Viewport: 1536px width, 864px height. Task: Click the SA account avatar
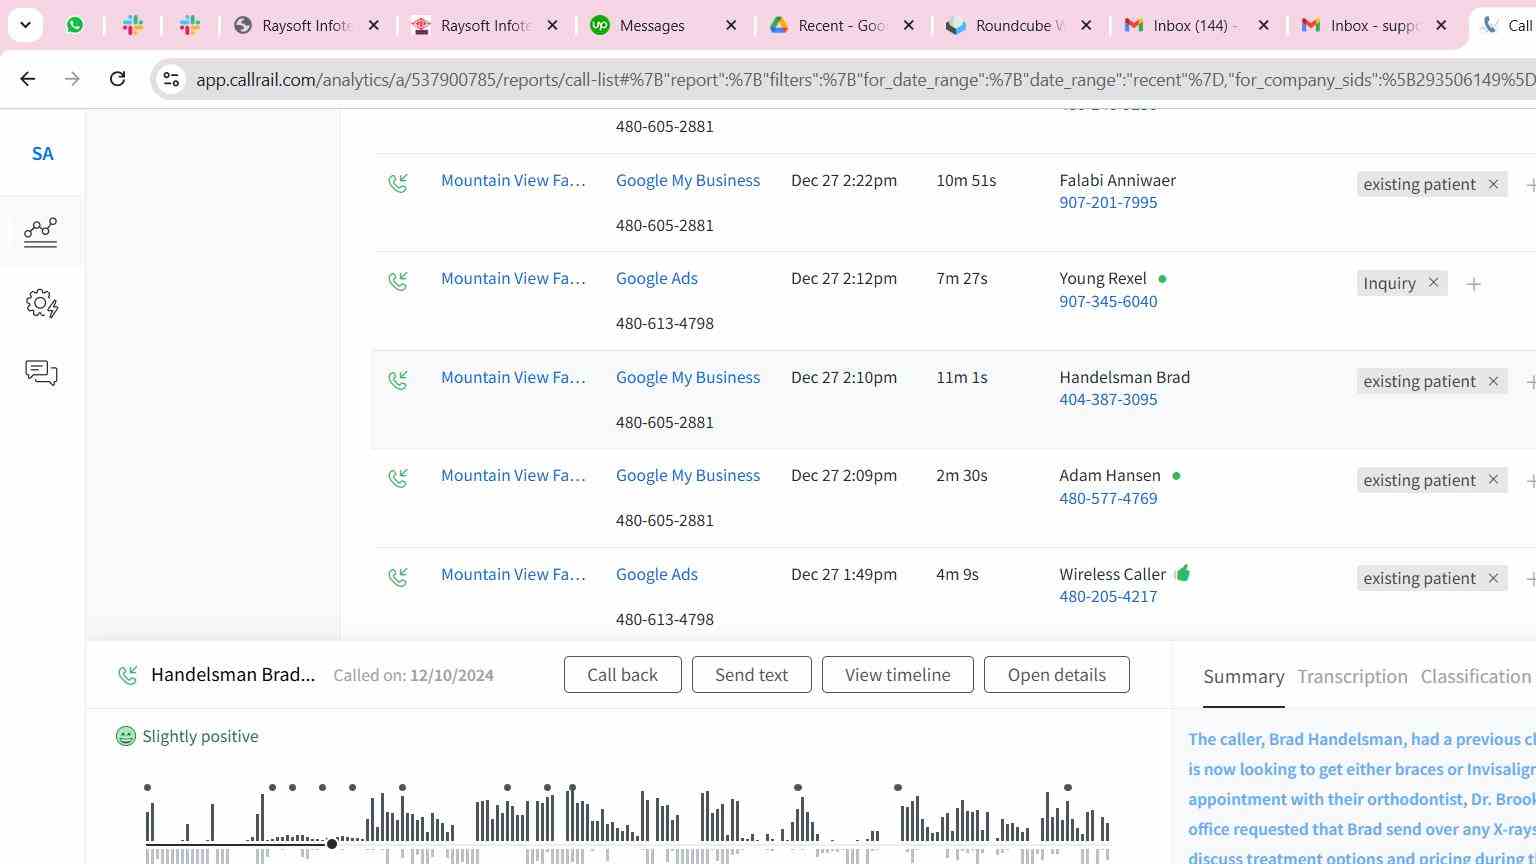(x=42, y=154)
